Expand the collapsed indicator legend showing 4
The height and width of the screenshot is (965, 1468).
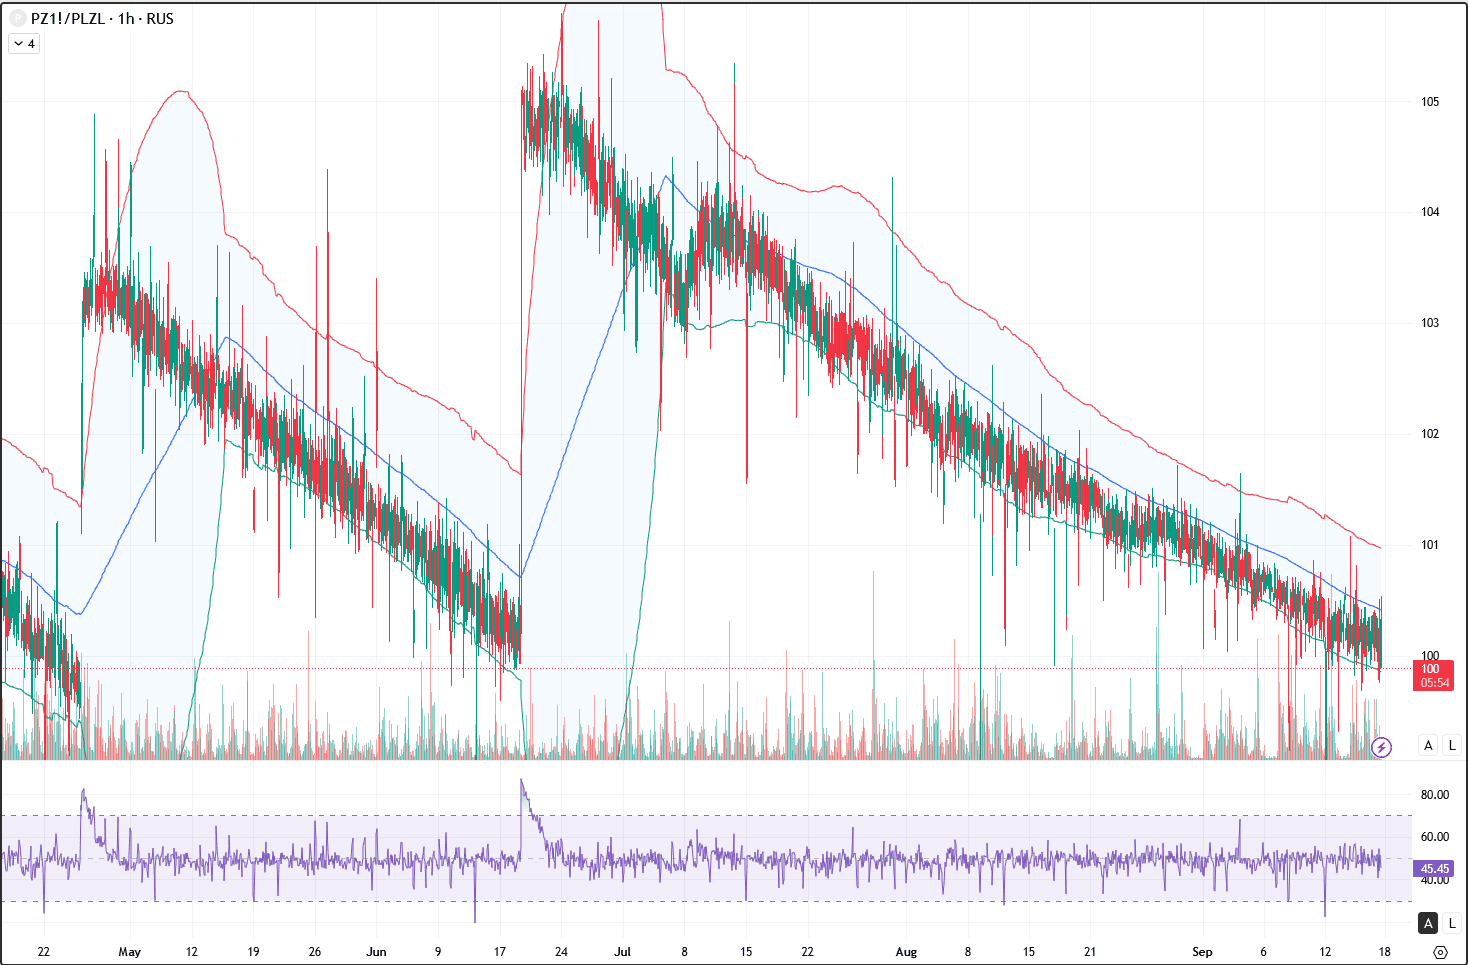coord(24,44)
